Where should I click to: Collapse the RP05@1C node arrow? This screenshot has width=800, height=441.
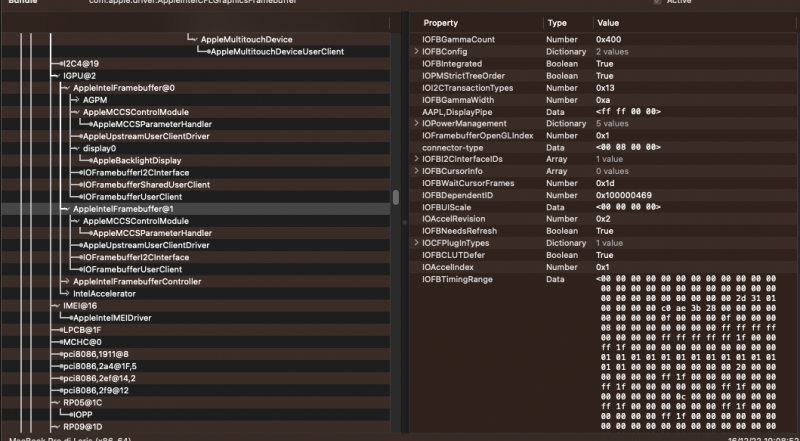[x=56, y=403]
